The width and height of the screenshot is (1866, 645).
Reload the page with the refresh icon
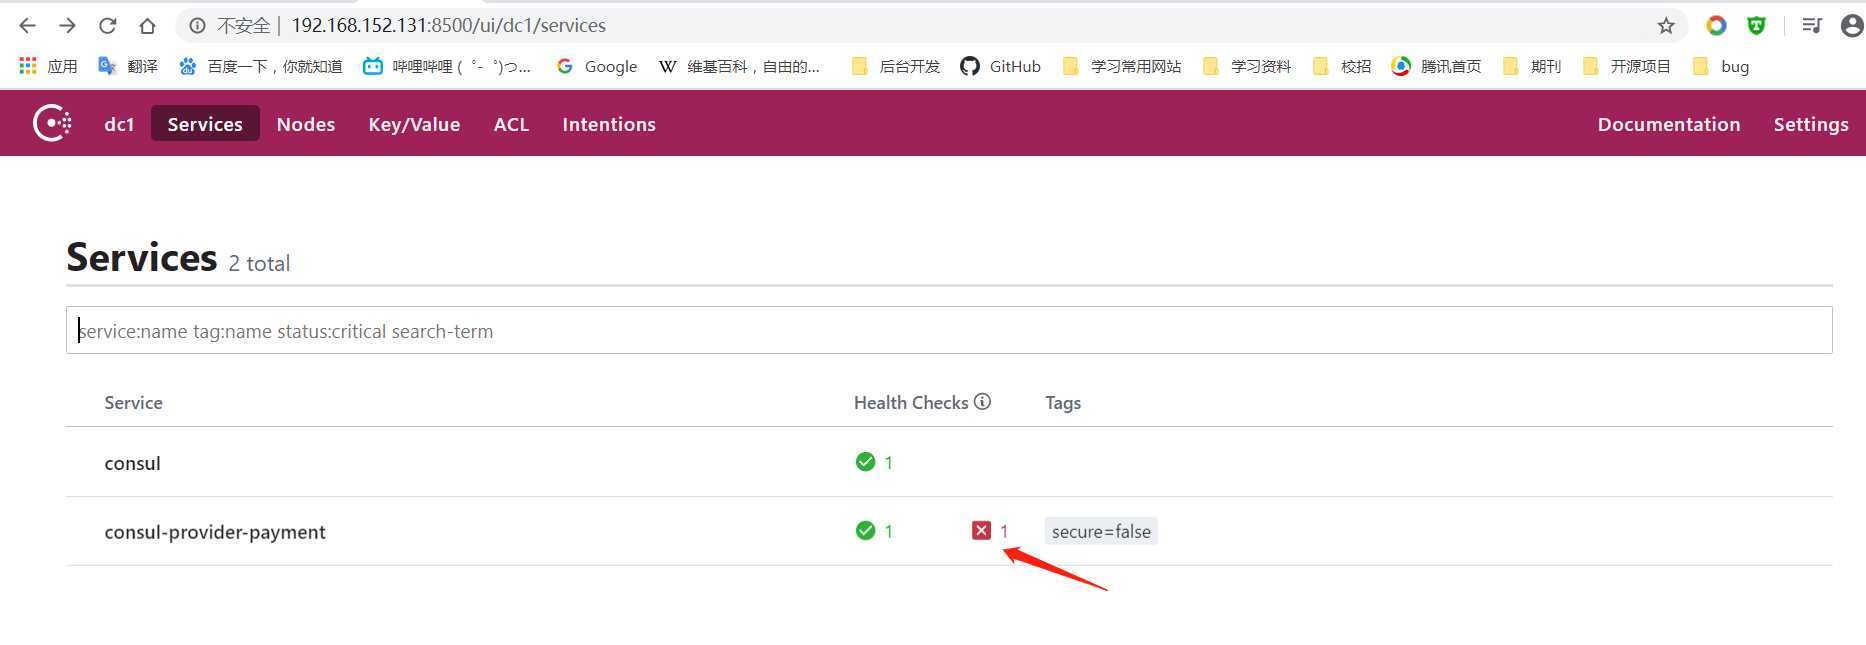pos(108,25)
